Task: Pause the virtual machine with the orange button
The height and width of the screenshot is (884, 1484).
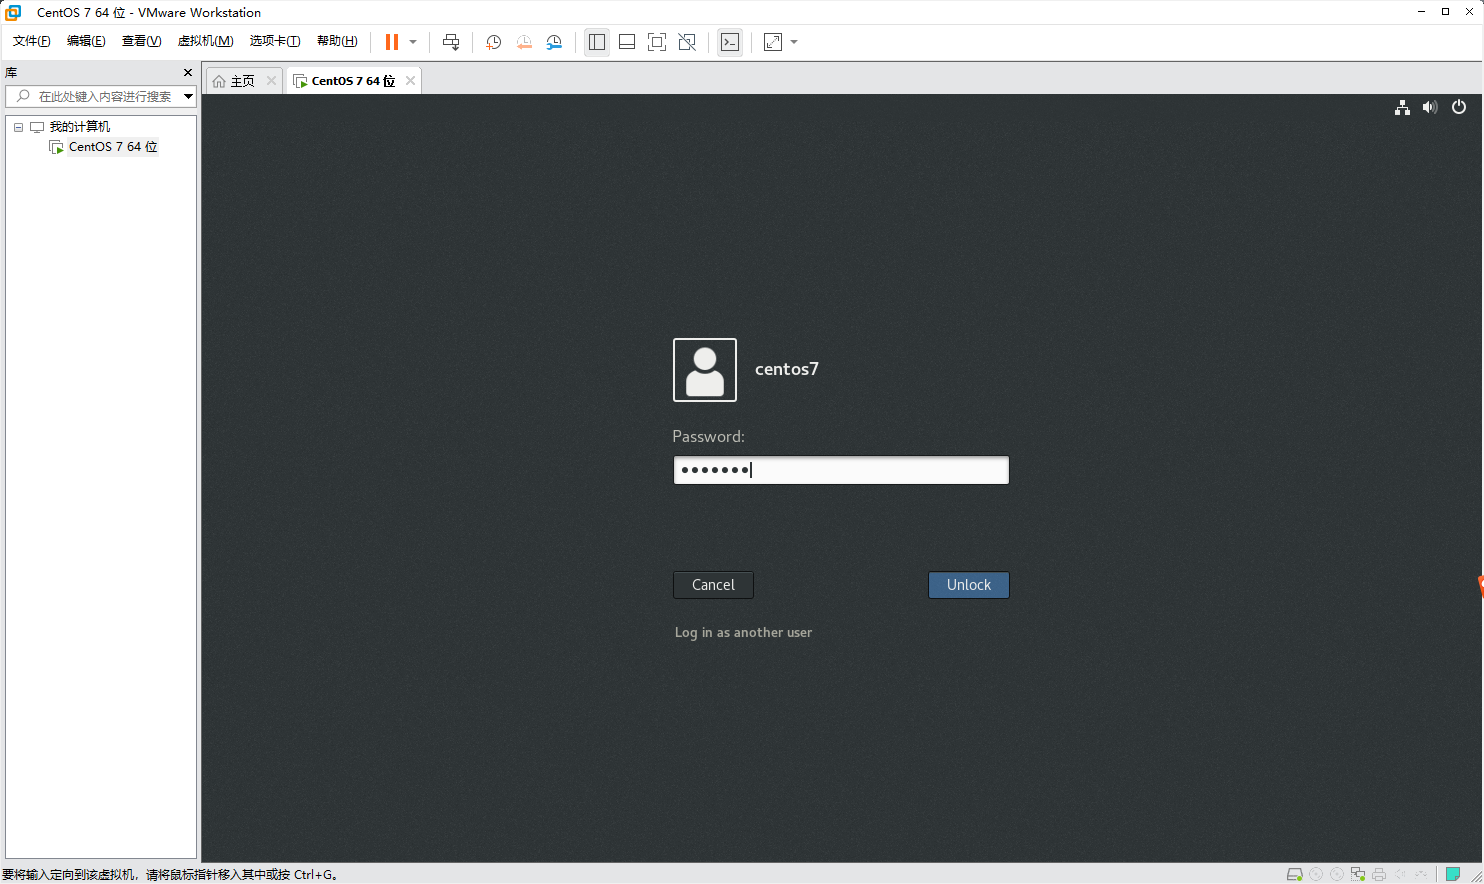Action: pyautogui.click(x=392, y=42)
